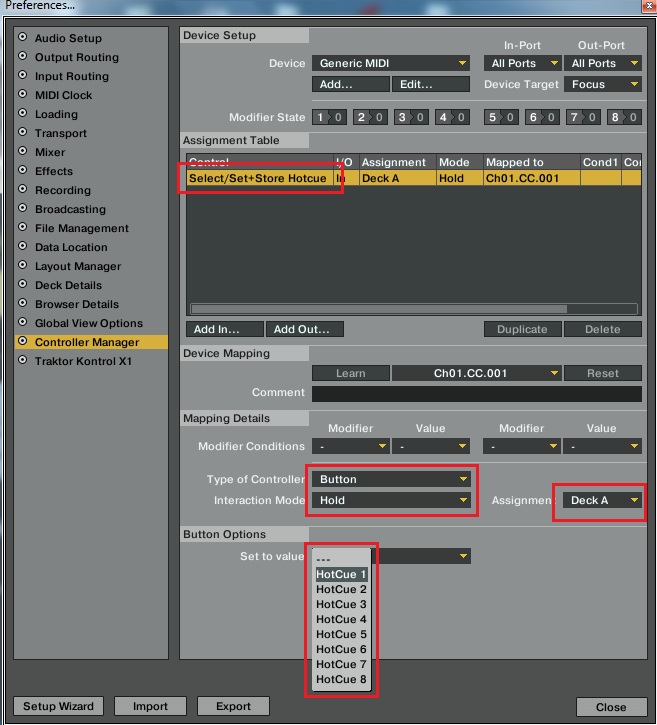The width and height of the screenshot is (657, 725).
Task: Switch to Layout Manager
Action: pos(78,265)
